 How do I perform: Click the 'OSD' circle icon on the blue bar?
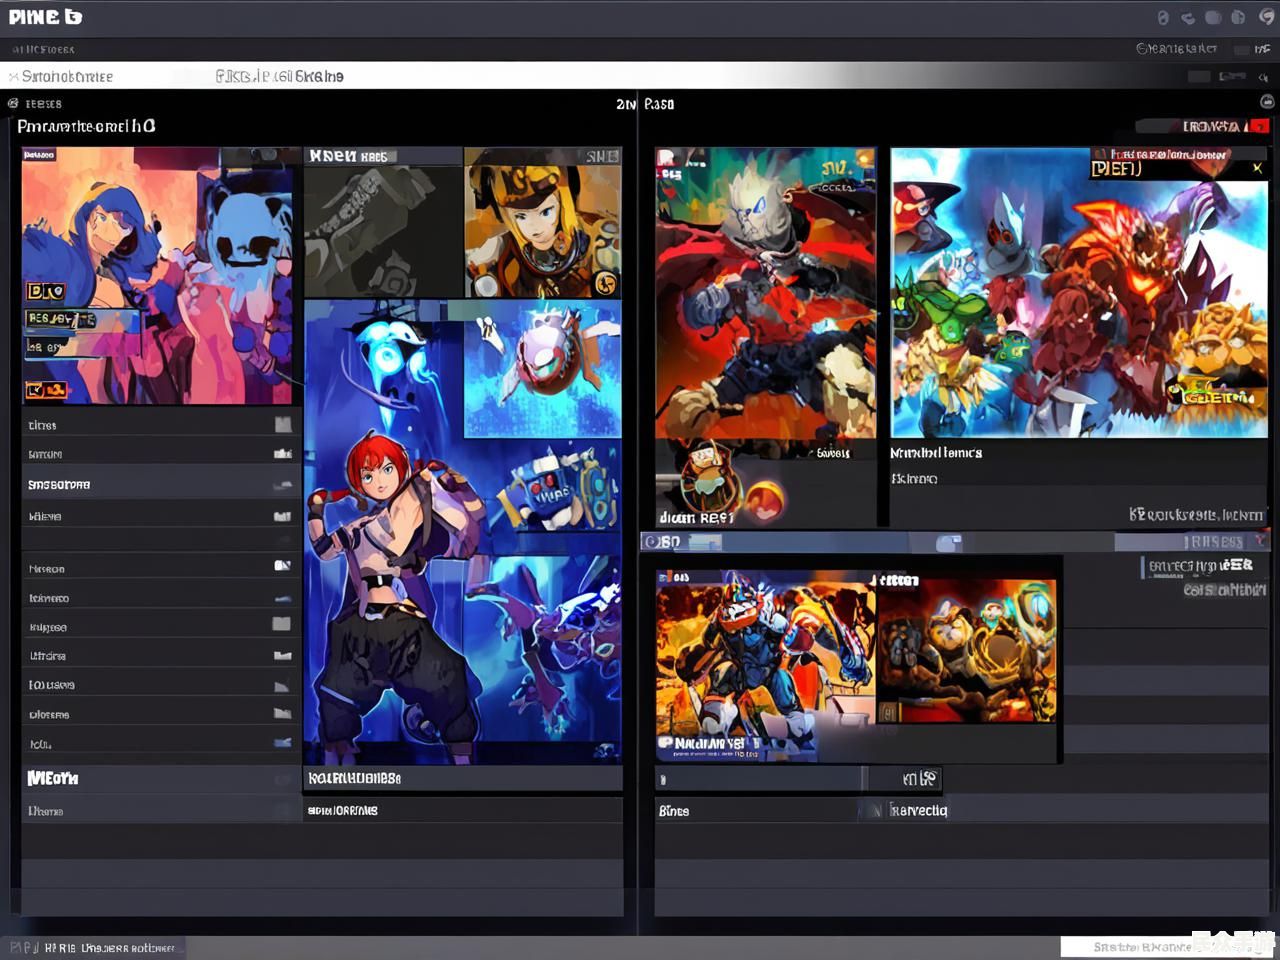(653, 542)
